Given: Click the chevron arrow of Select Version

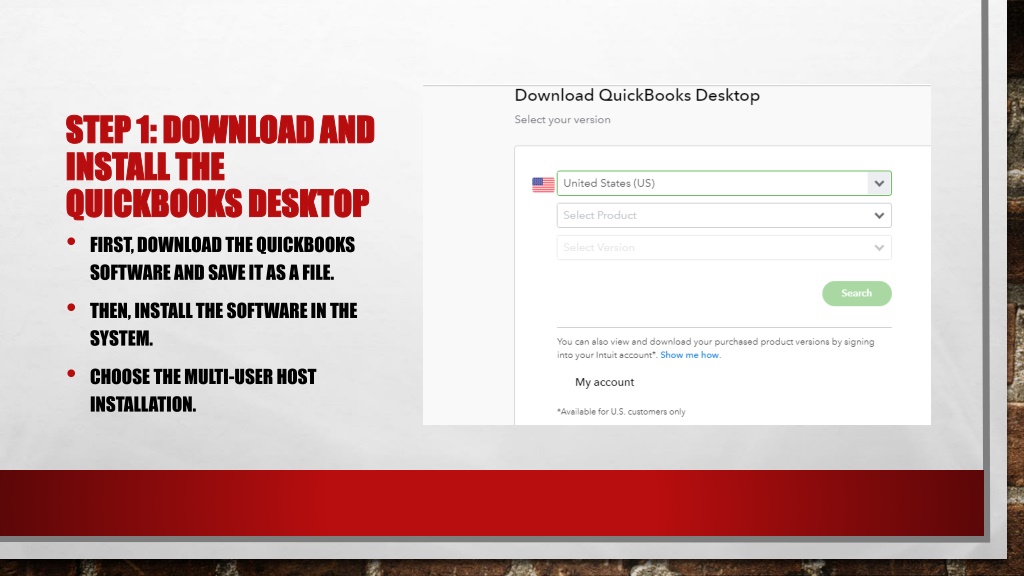Looking at the screenshot, I should (x=879, y=248).
